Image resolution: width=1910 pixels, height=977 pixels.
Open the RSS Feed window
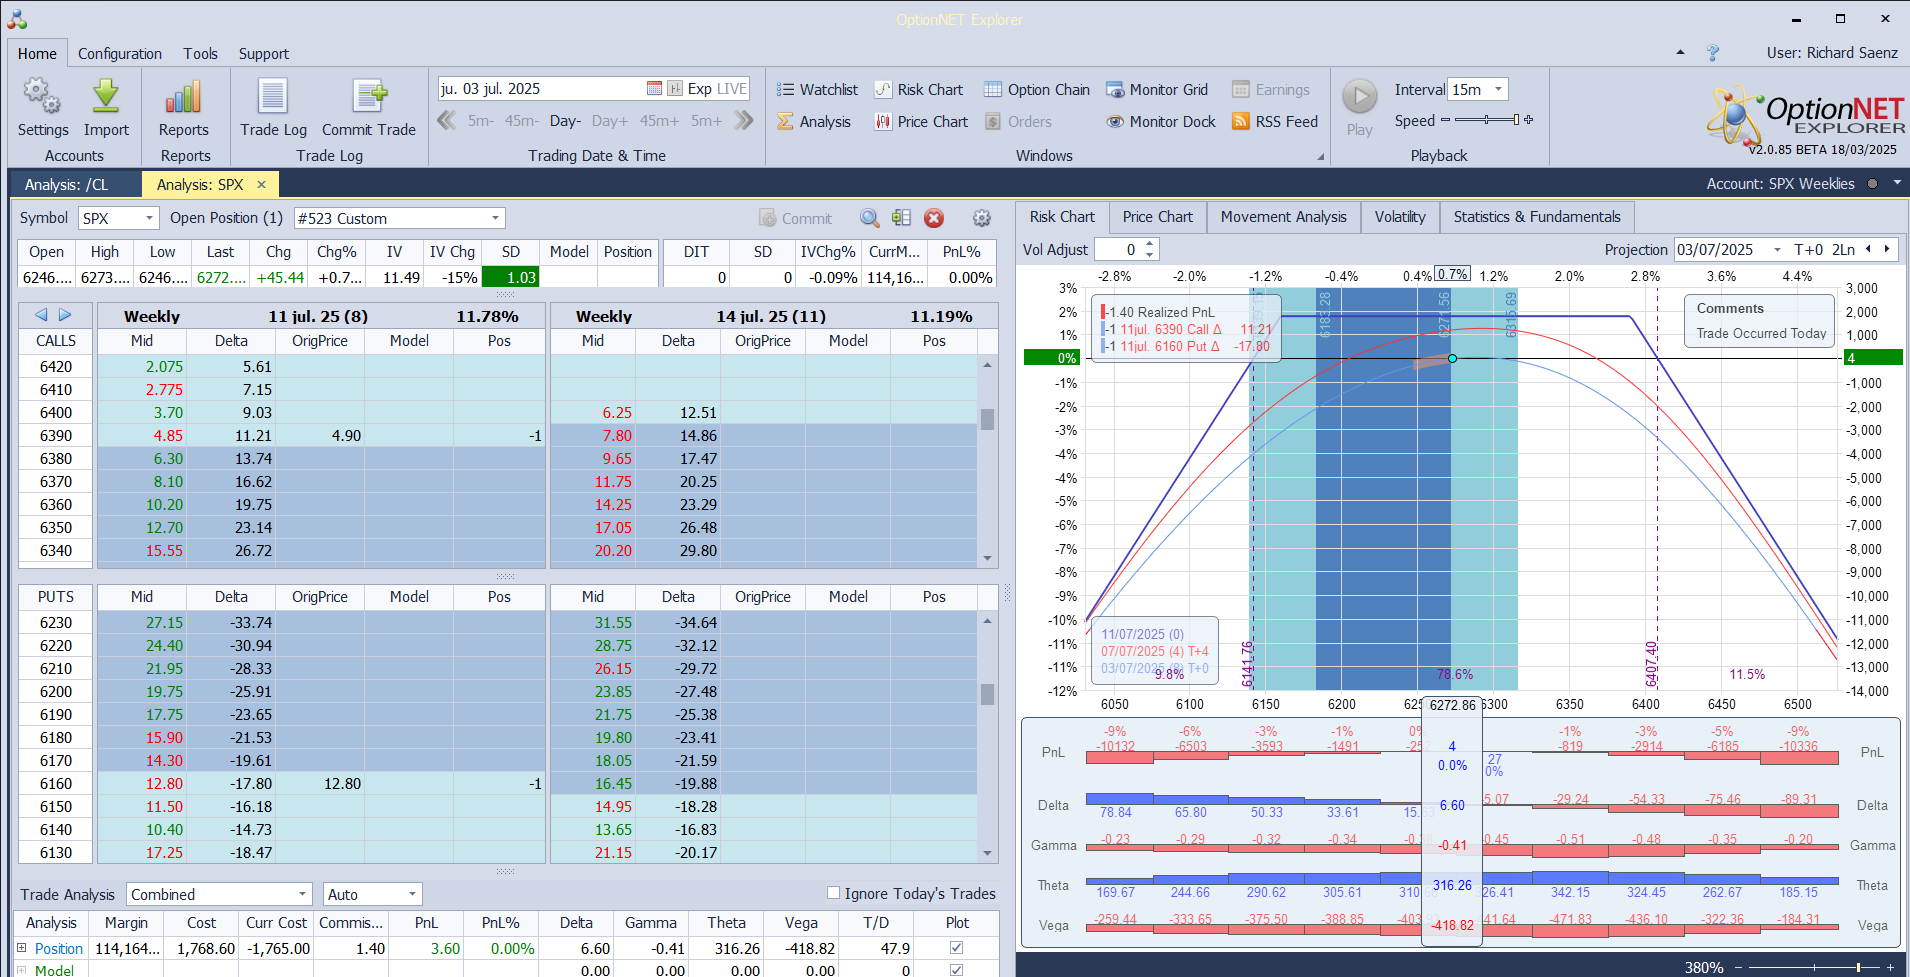(1274, 122)
